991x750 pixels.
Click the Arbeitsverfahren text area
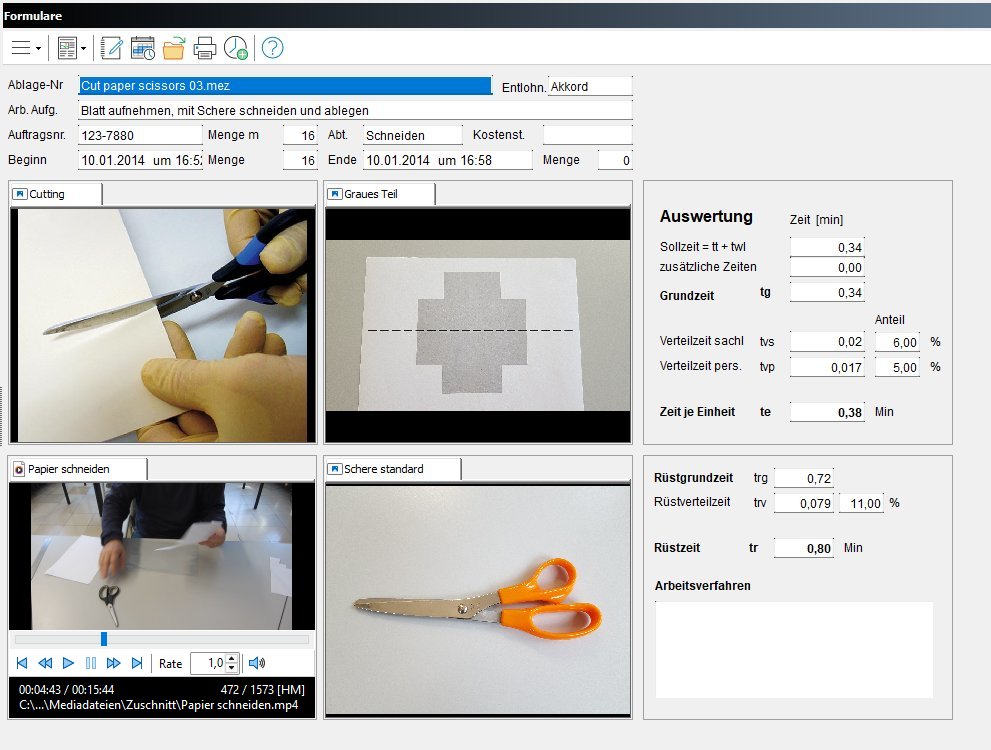point(793,649)
